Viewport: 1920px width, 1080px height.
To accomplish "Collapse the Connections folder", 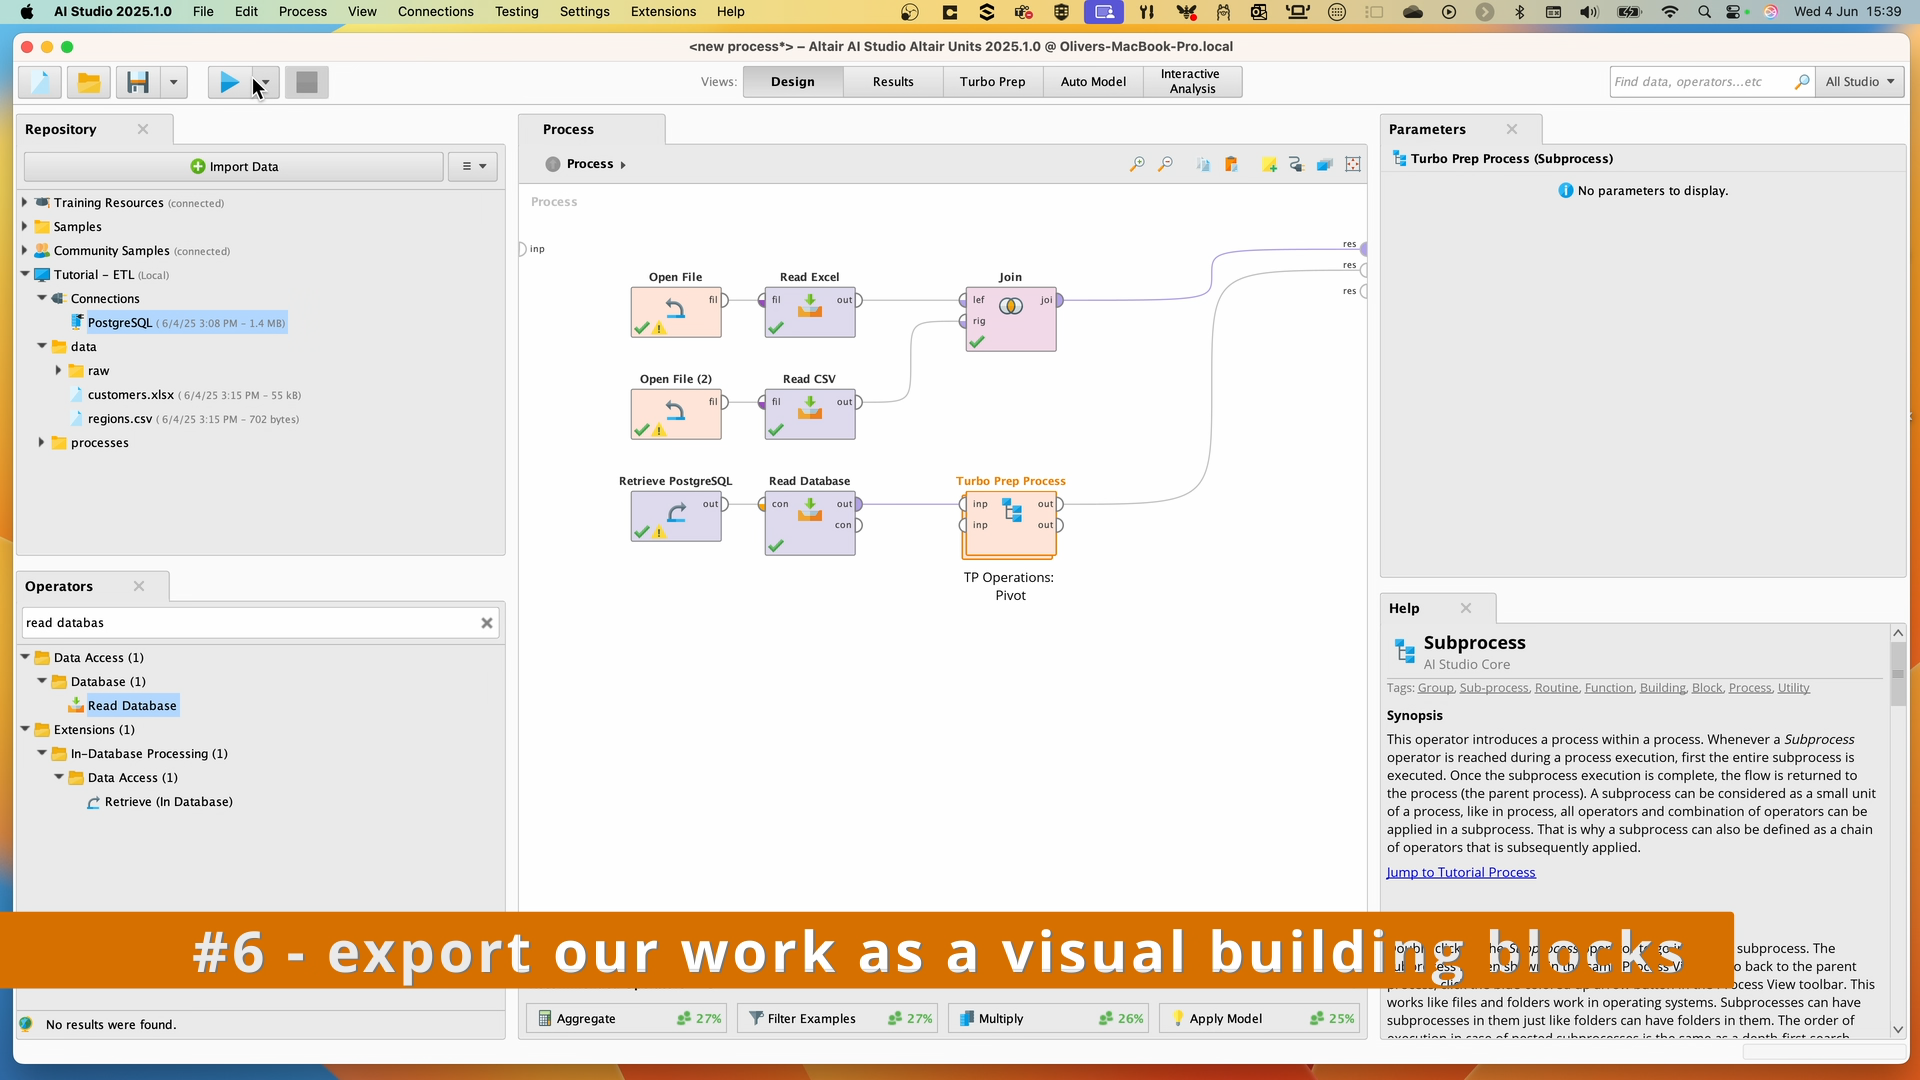I will [x=41, y=298].
